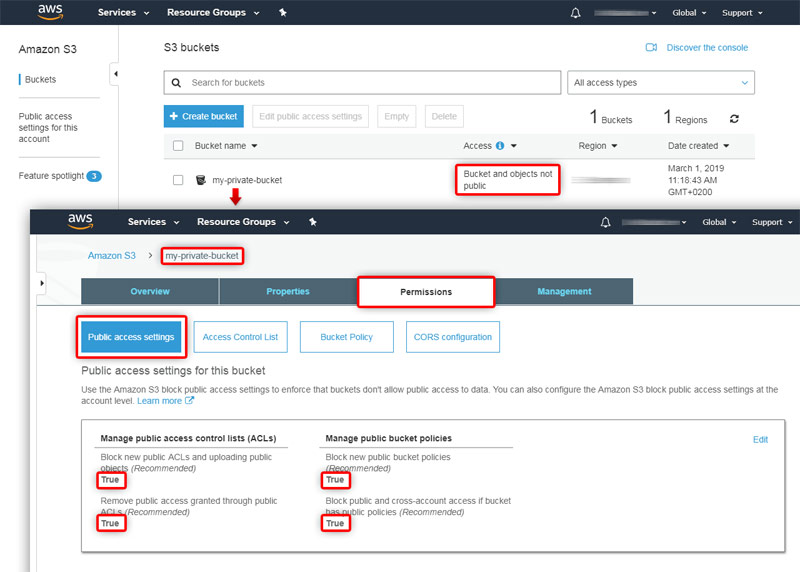Open the CORS configuration section
Screen dimensions: 800x572
coord(453,337)
